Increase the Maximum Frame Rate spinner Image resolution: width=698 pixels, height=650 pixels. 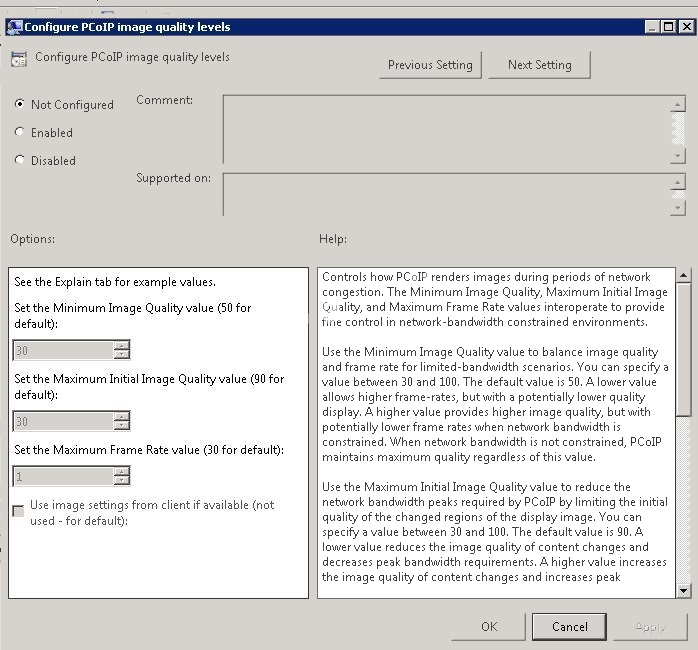(x=122, y=471)
